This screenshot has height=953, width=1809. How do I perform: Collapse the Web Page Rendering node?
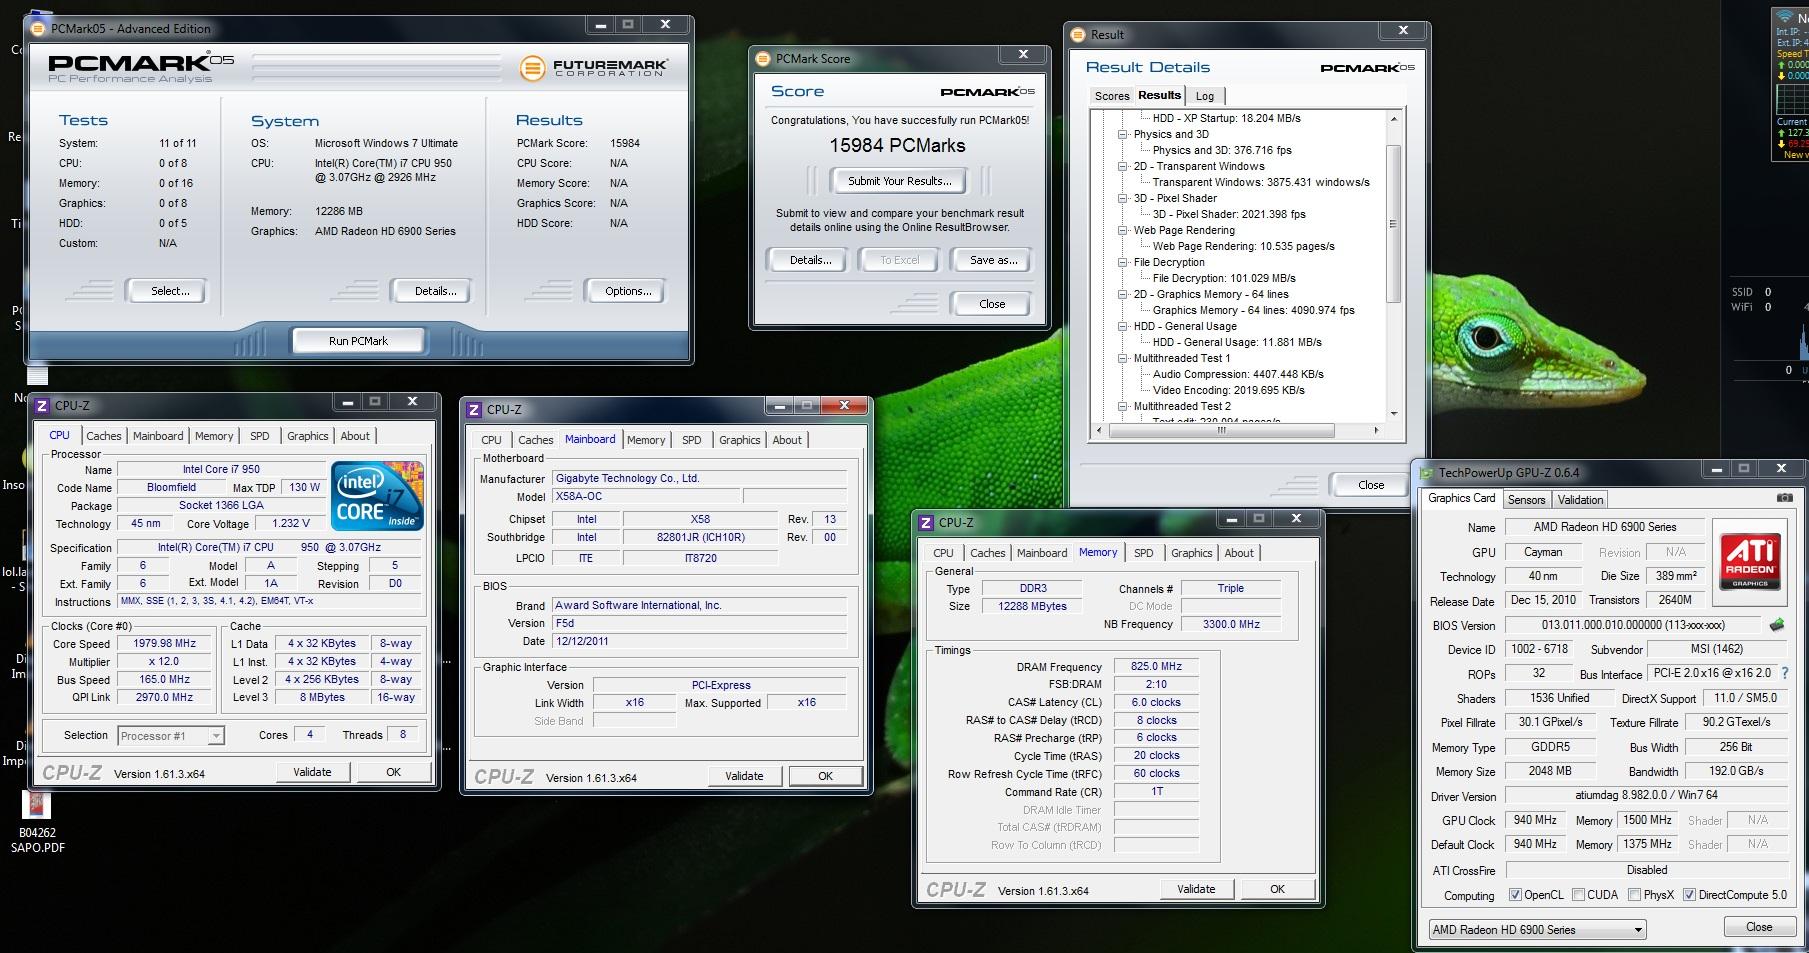point(1123,230)
